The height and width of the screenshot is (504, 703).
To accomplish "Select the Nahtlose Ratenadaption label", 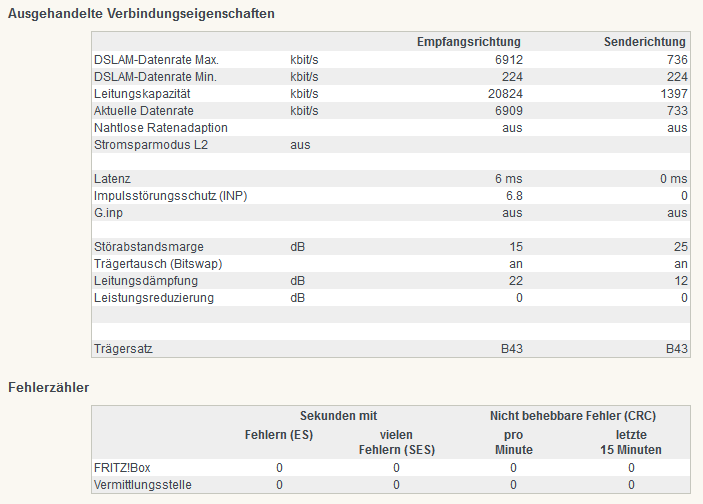I will [x=161, y=128].
